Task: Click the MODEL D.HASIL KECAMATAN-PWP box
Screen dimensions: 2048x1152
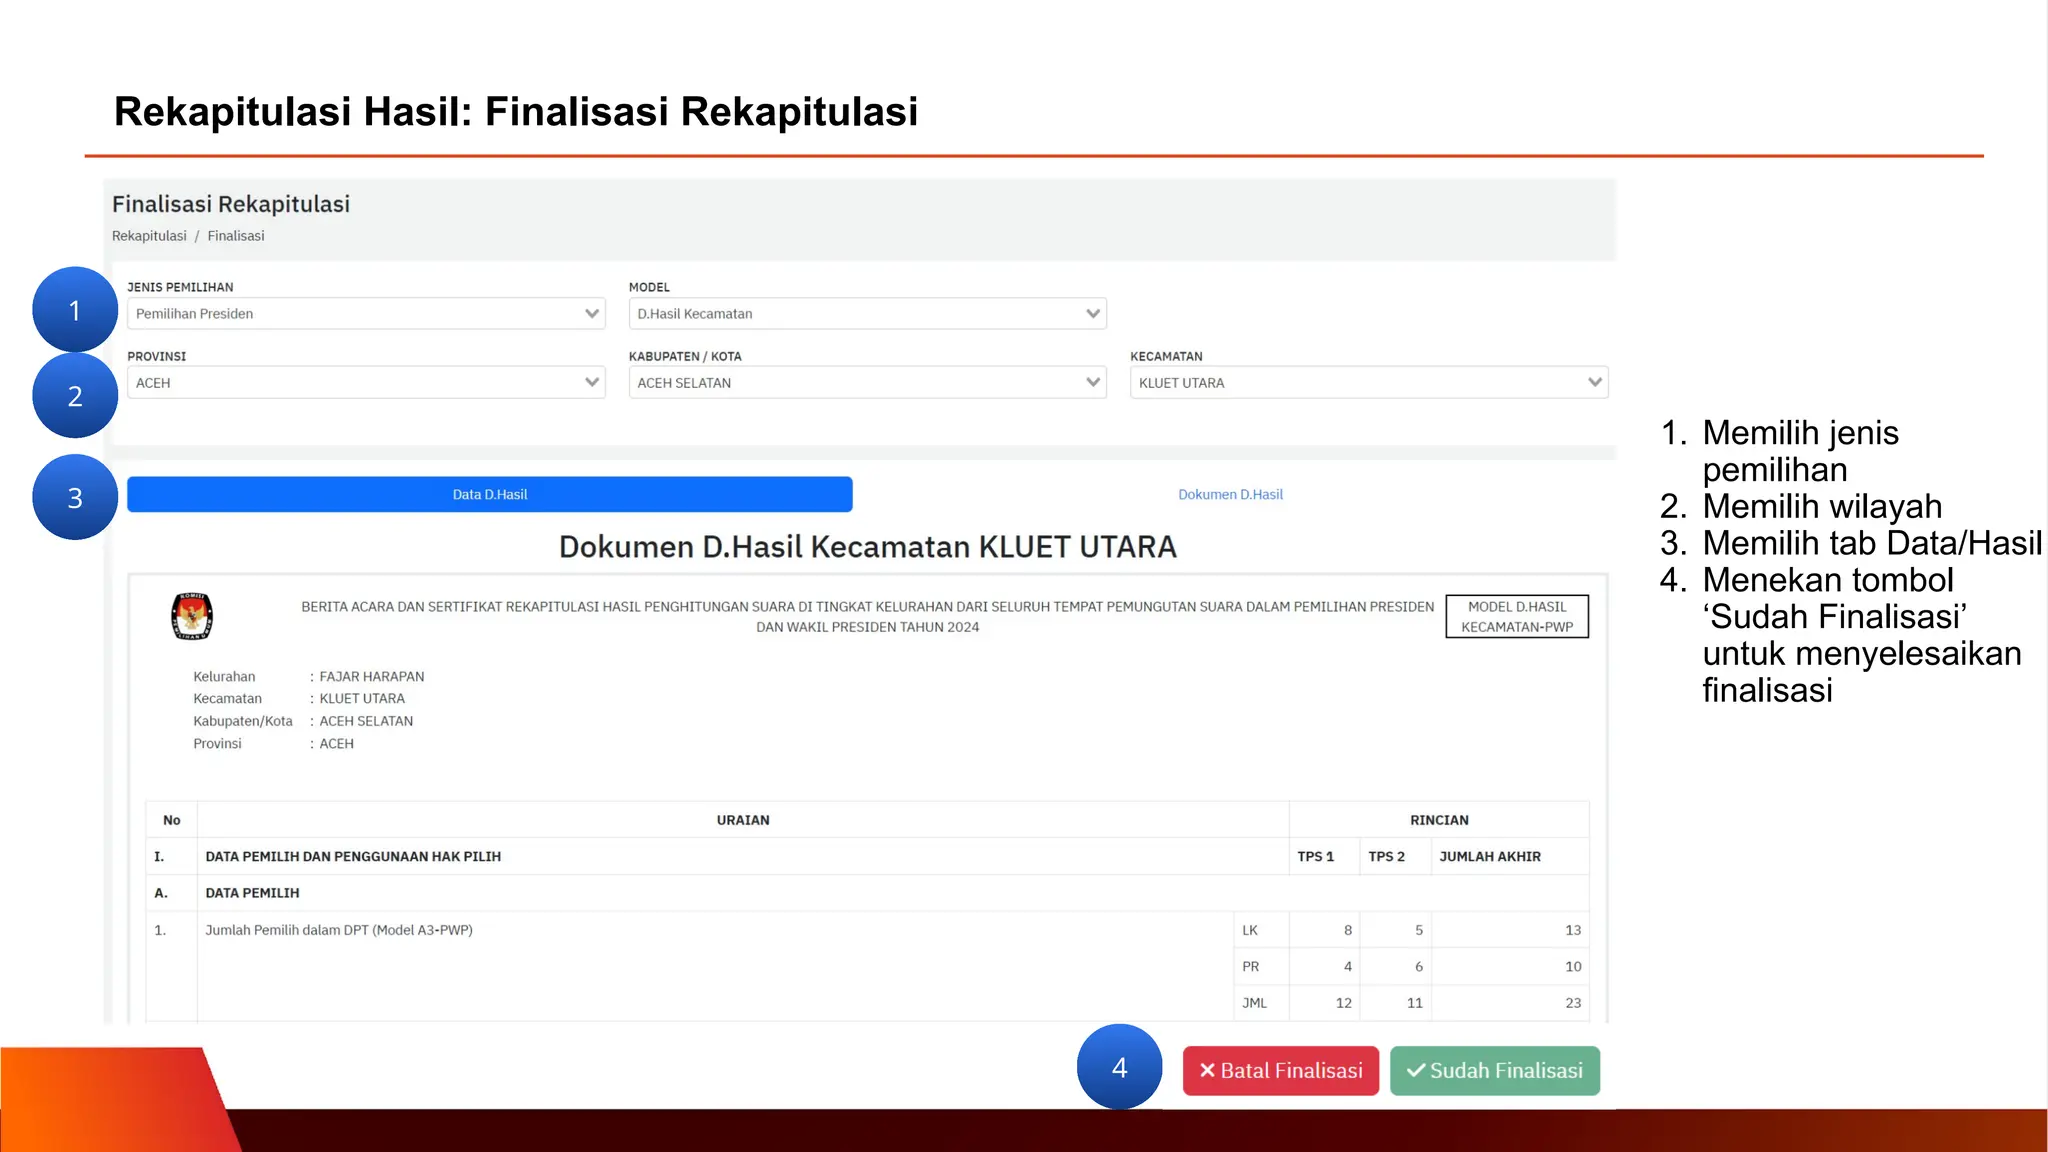Action: tap(1516, 617)
